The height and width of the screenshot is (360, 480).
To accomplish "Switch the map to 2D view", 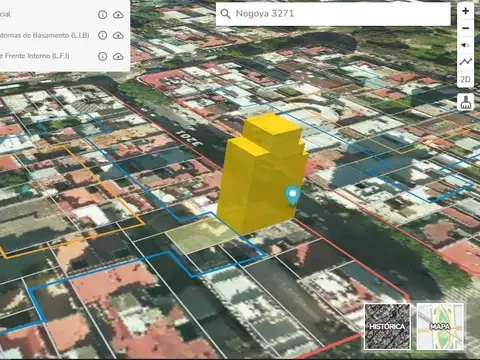I will pos(466,79).
